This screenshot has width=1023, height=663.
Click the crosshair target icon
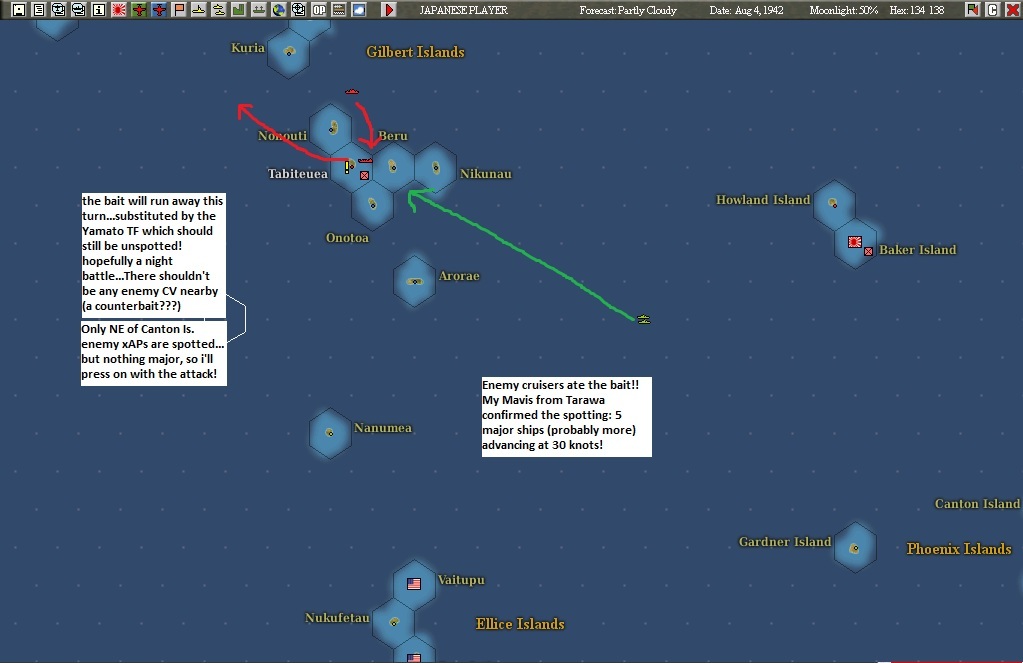click(x=298, y=10)
